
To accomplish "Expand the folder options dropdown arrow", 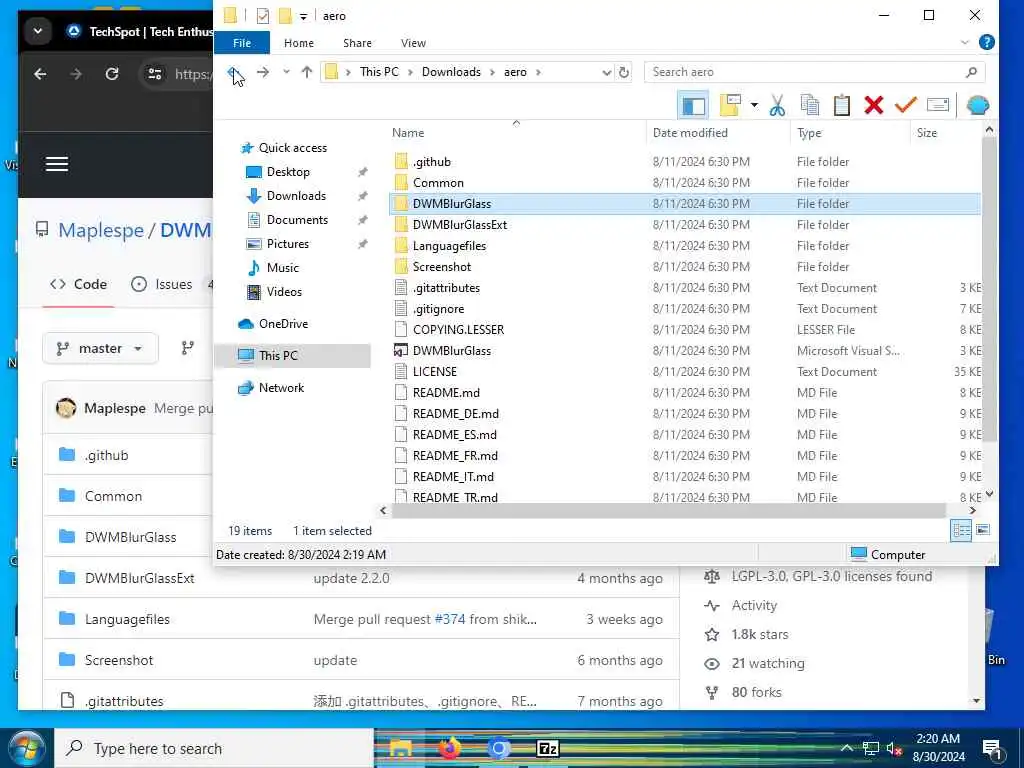I will pos(754,105).
